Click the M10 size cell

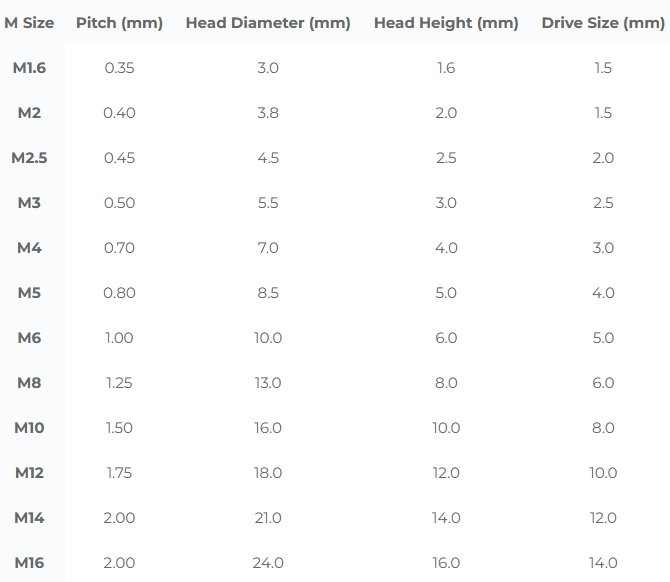(x=29, y=428)
